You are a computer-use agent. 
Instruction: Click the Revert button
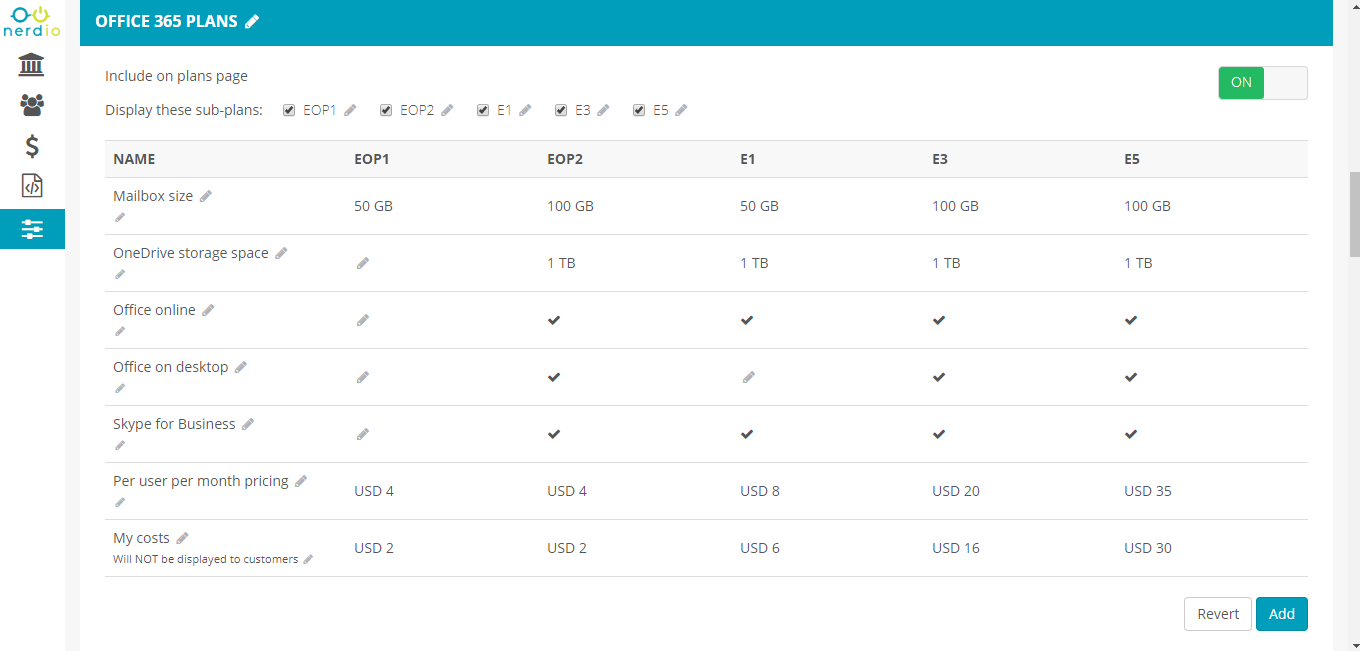point(1218,614)
